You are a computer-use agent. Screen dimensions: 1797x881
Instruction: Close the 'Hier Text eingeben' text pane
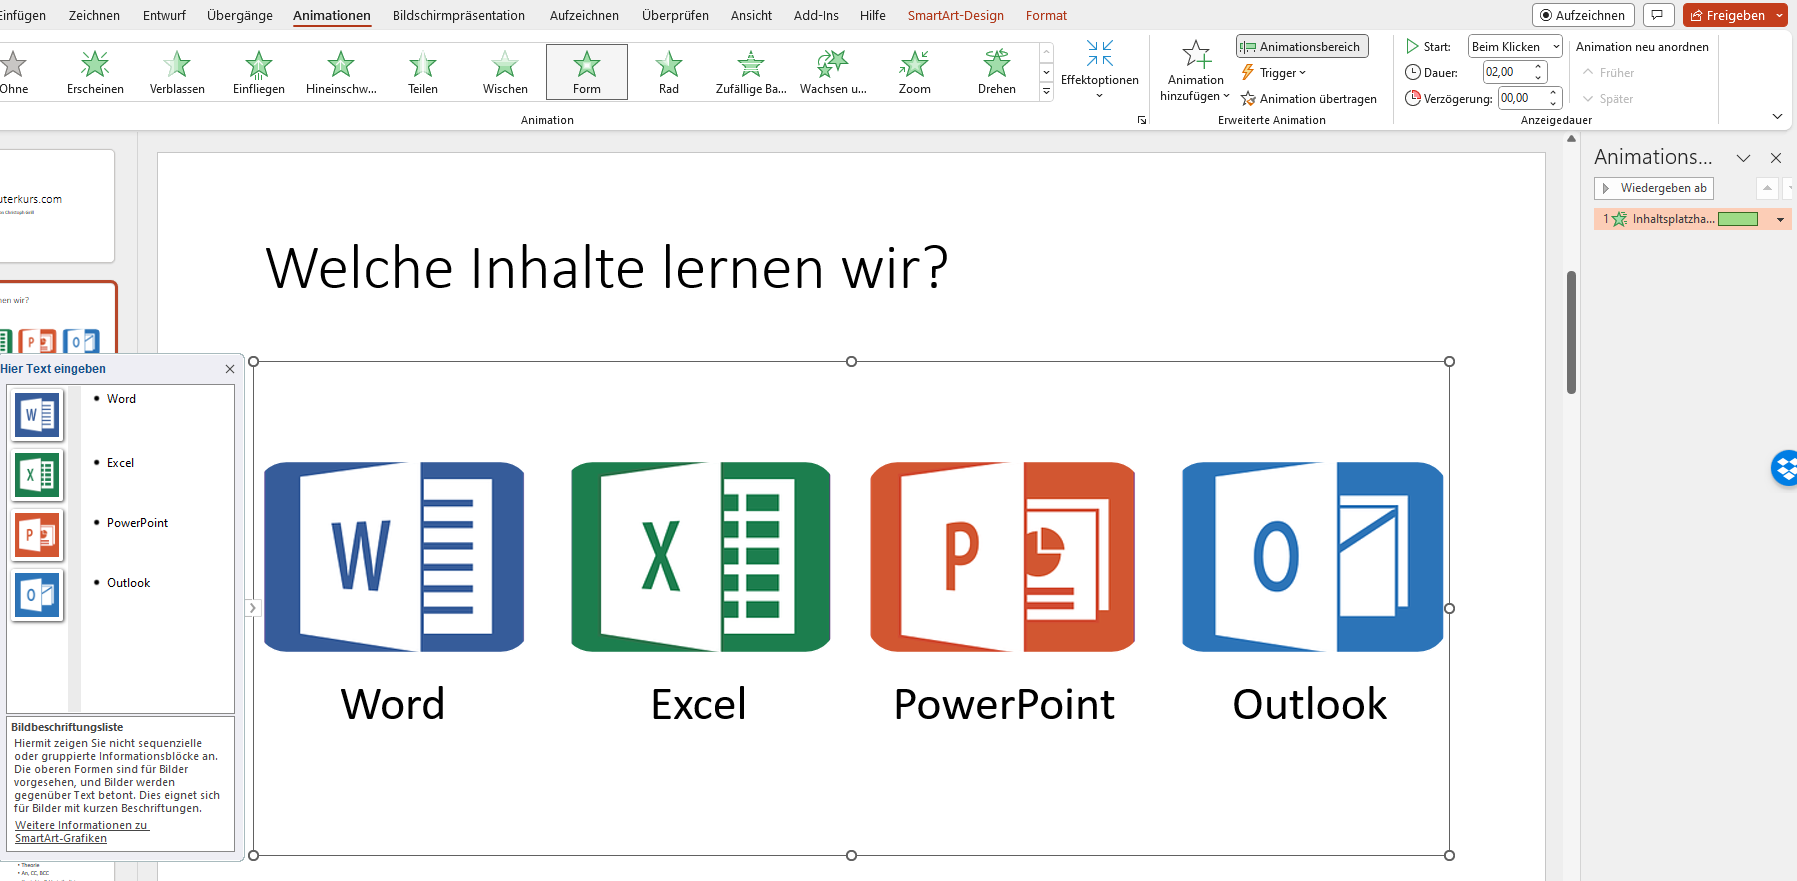[230, 369]
